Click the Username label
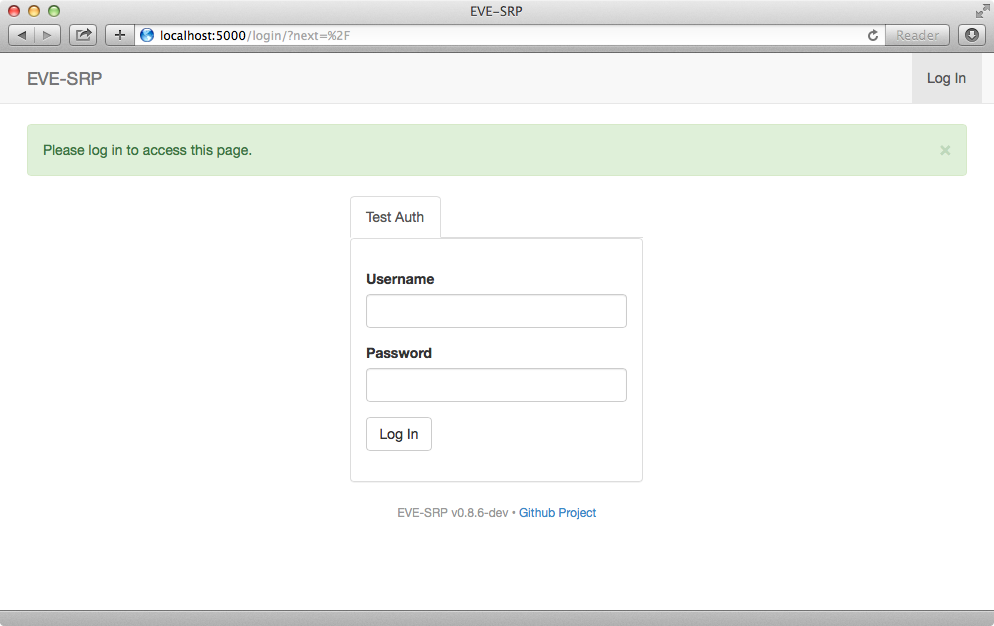994x626 pixels. 400,279
